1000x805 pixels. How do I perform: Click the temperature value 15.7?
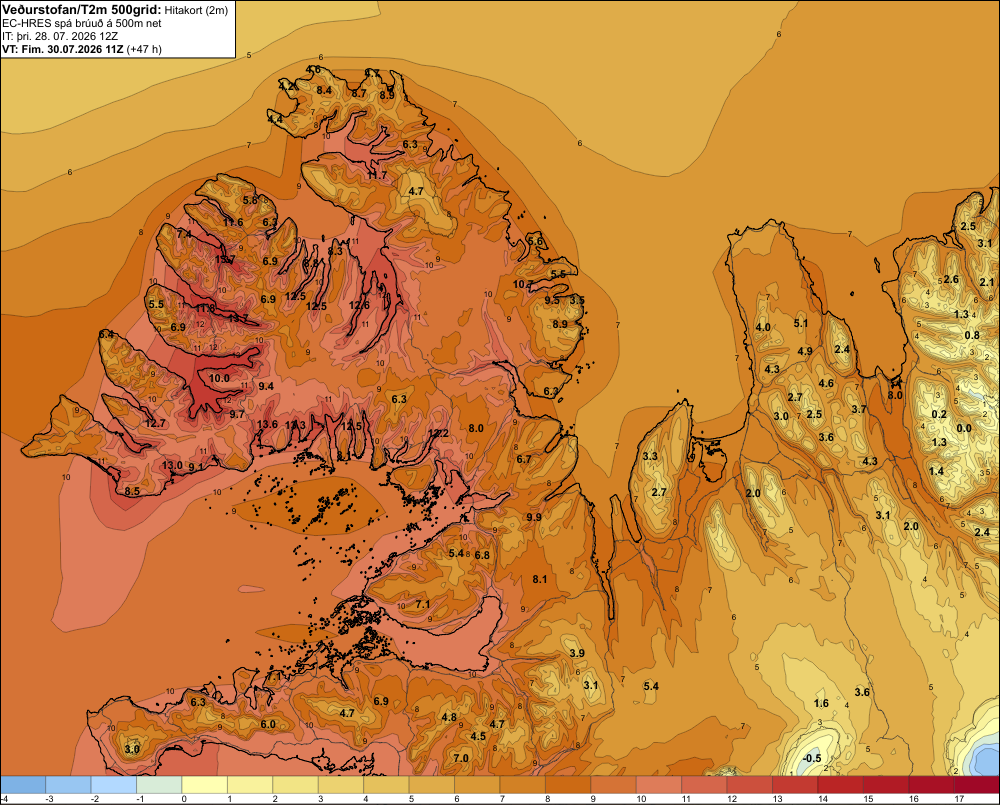coord(224,260)
